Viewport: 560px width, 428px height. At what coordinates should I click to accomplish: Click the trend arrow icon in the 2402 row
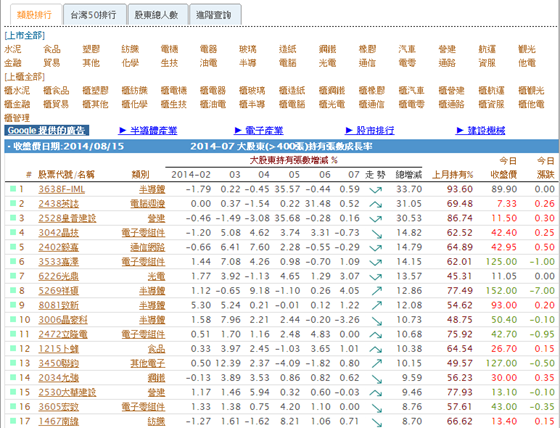[x=376, y=248]
